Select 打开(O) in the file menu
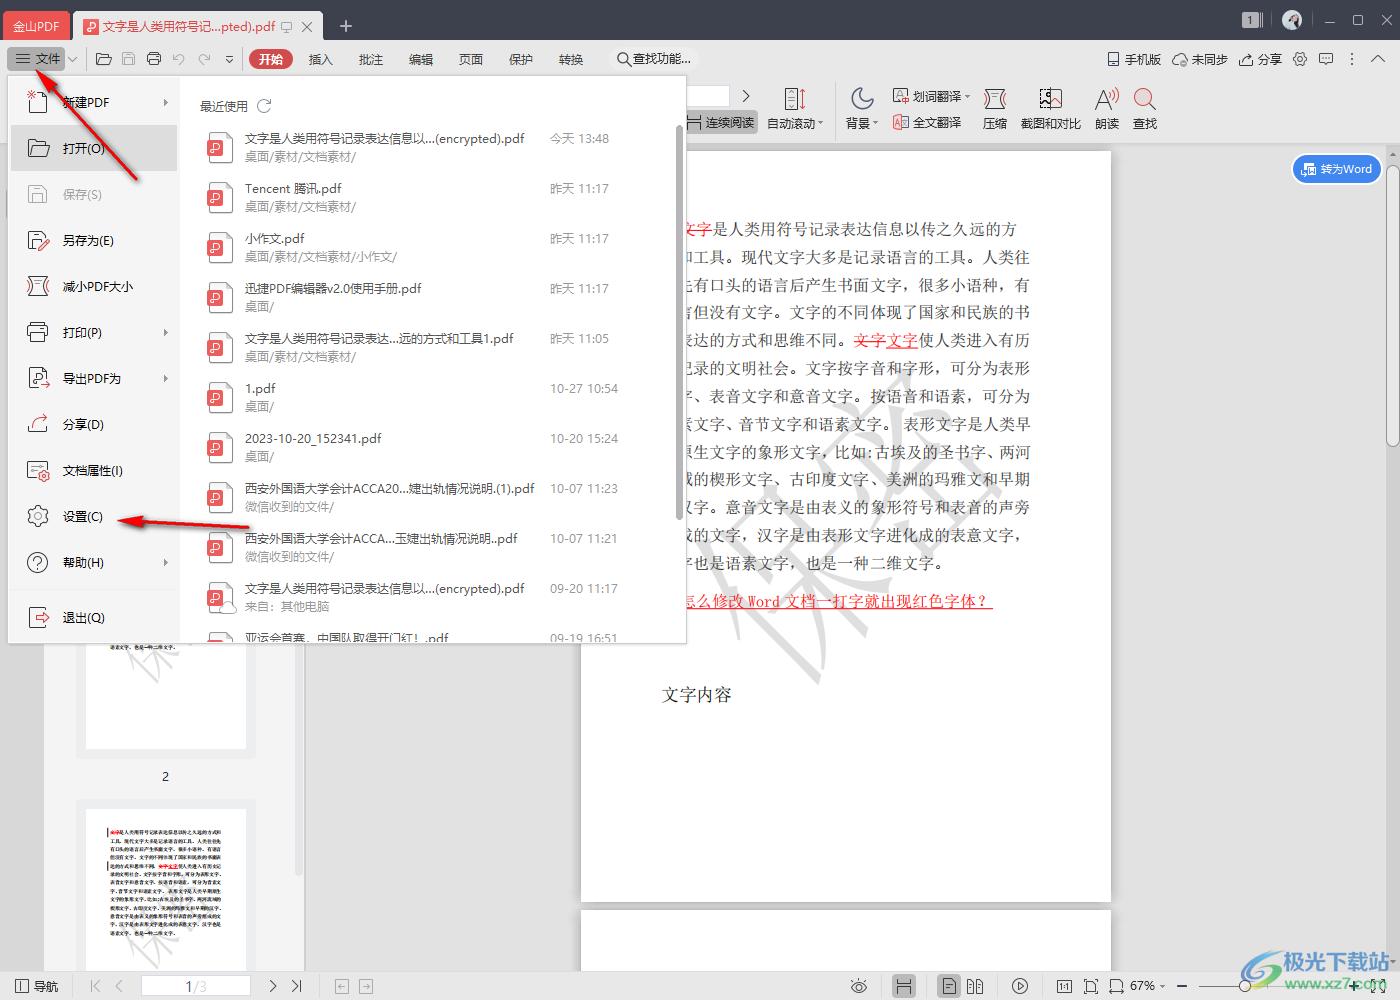 (94, 148)
